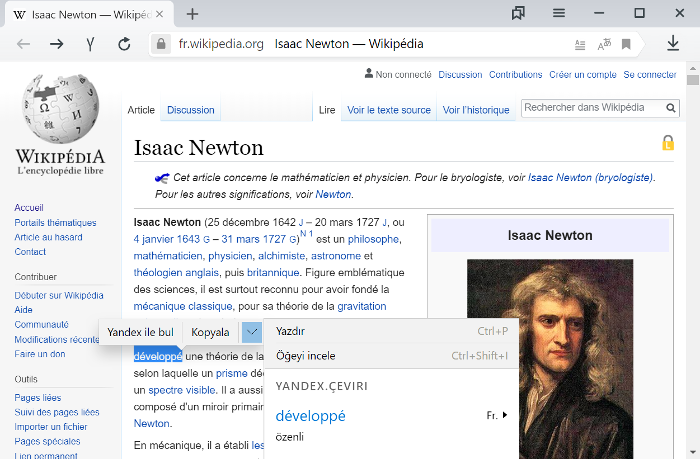This screenshot has height=459, width=700.
Task: Follow the astronome link
Action: click(x=336, y=256)
